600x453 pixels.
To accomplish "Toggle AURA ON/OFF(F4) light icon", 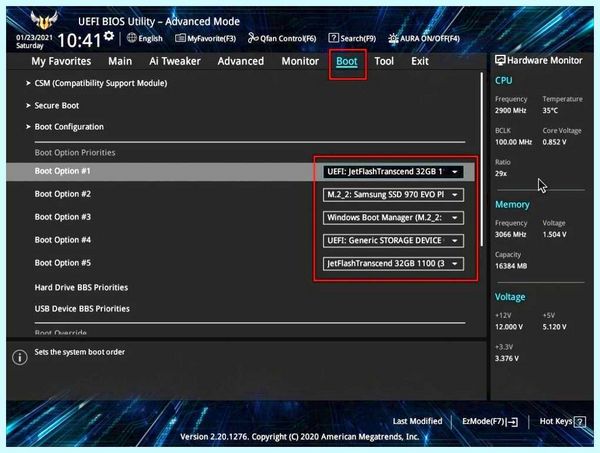I will tap(393, 38).
